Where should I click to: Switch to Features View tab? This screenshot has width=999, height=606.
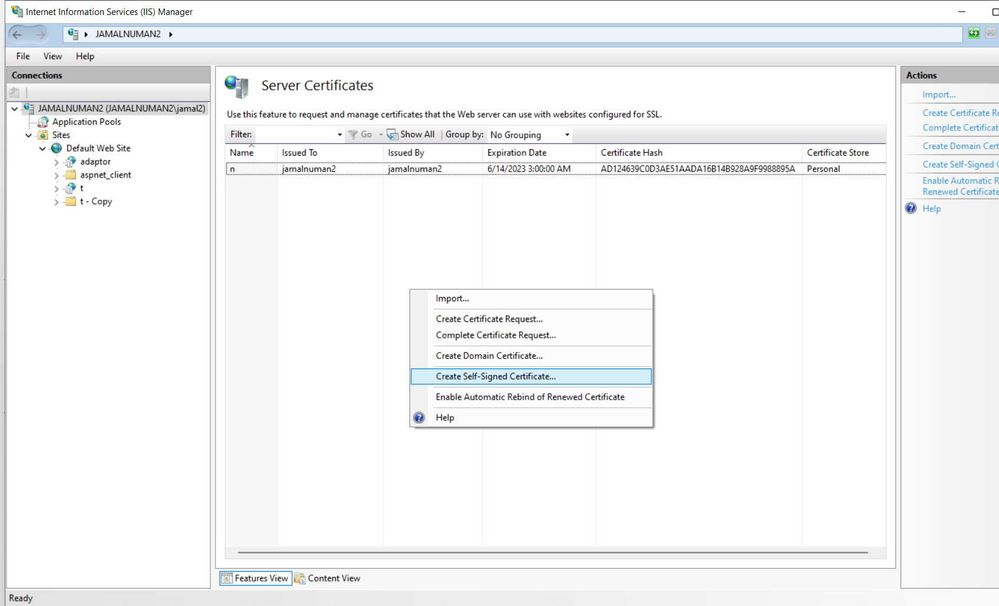(x=255, y=579)
